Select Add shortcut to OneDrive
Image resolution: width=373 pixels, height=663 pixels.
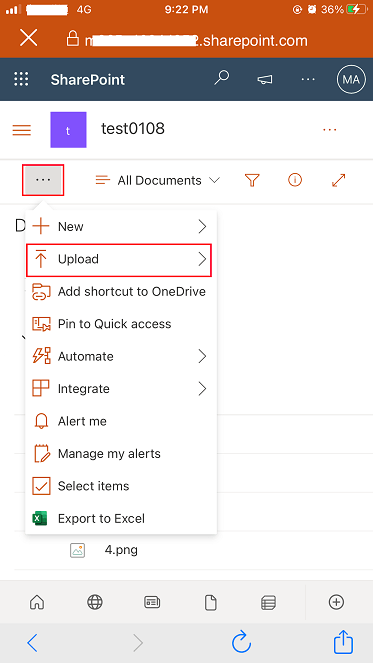121,292
